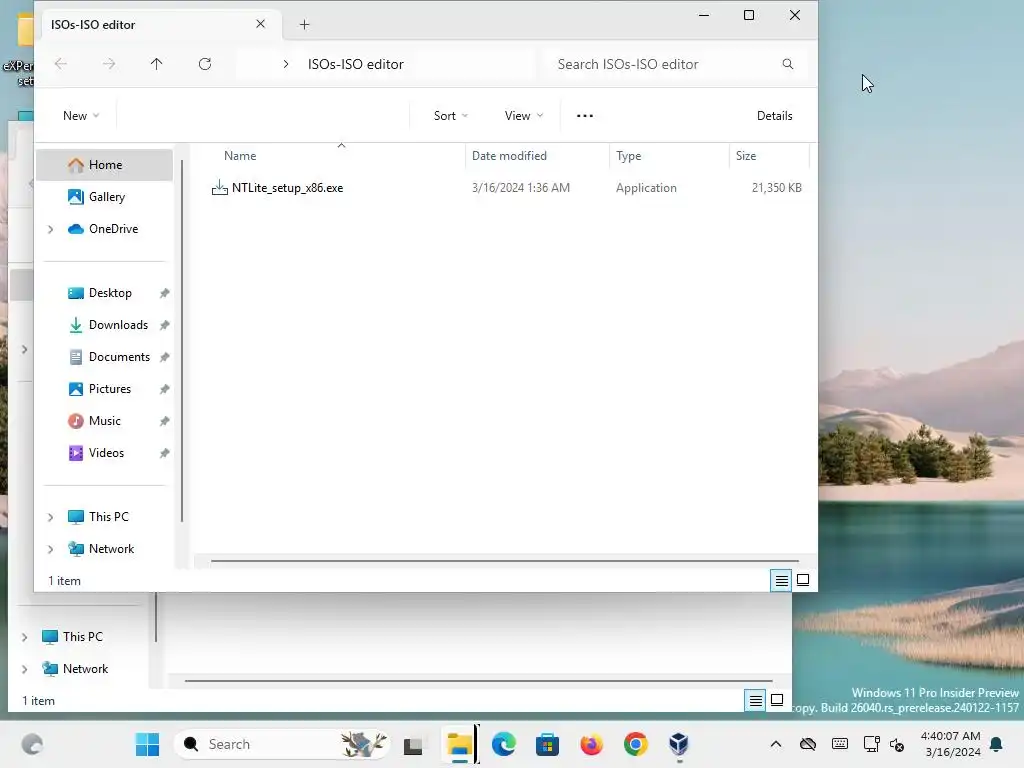Expand the breadcrumb path chevron
Screen dimensions: 1024x768
coord(285,64)
